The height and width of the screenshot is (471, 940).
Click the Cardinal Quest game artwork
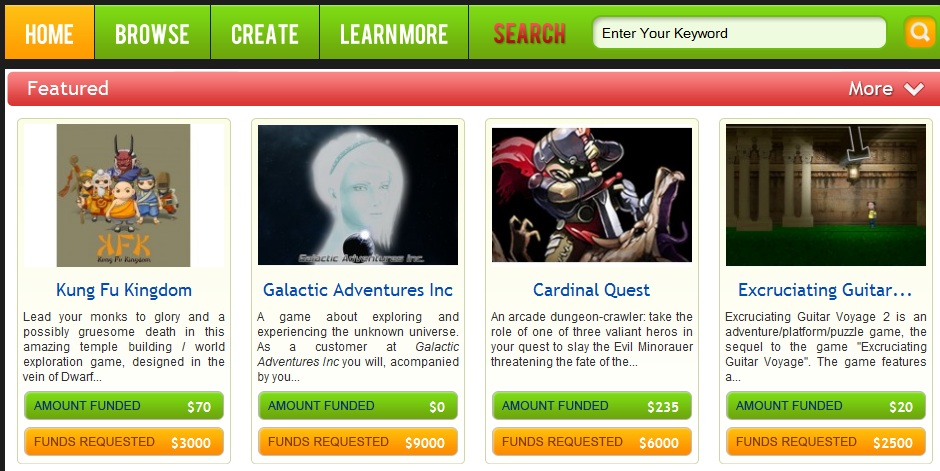click(x=592, y=195)
